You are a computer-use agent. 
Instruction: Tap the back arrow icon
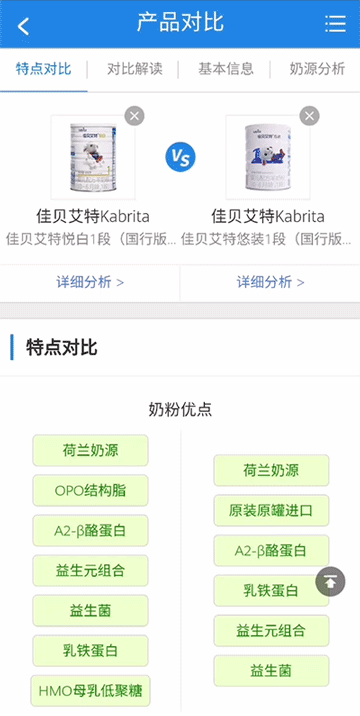tap(23, 26)
